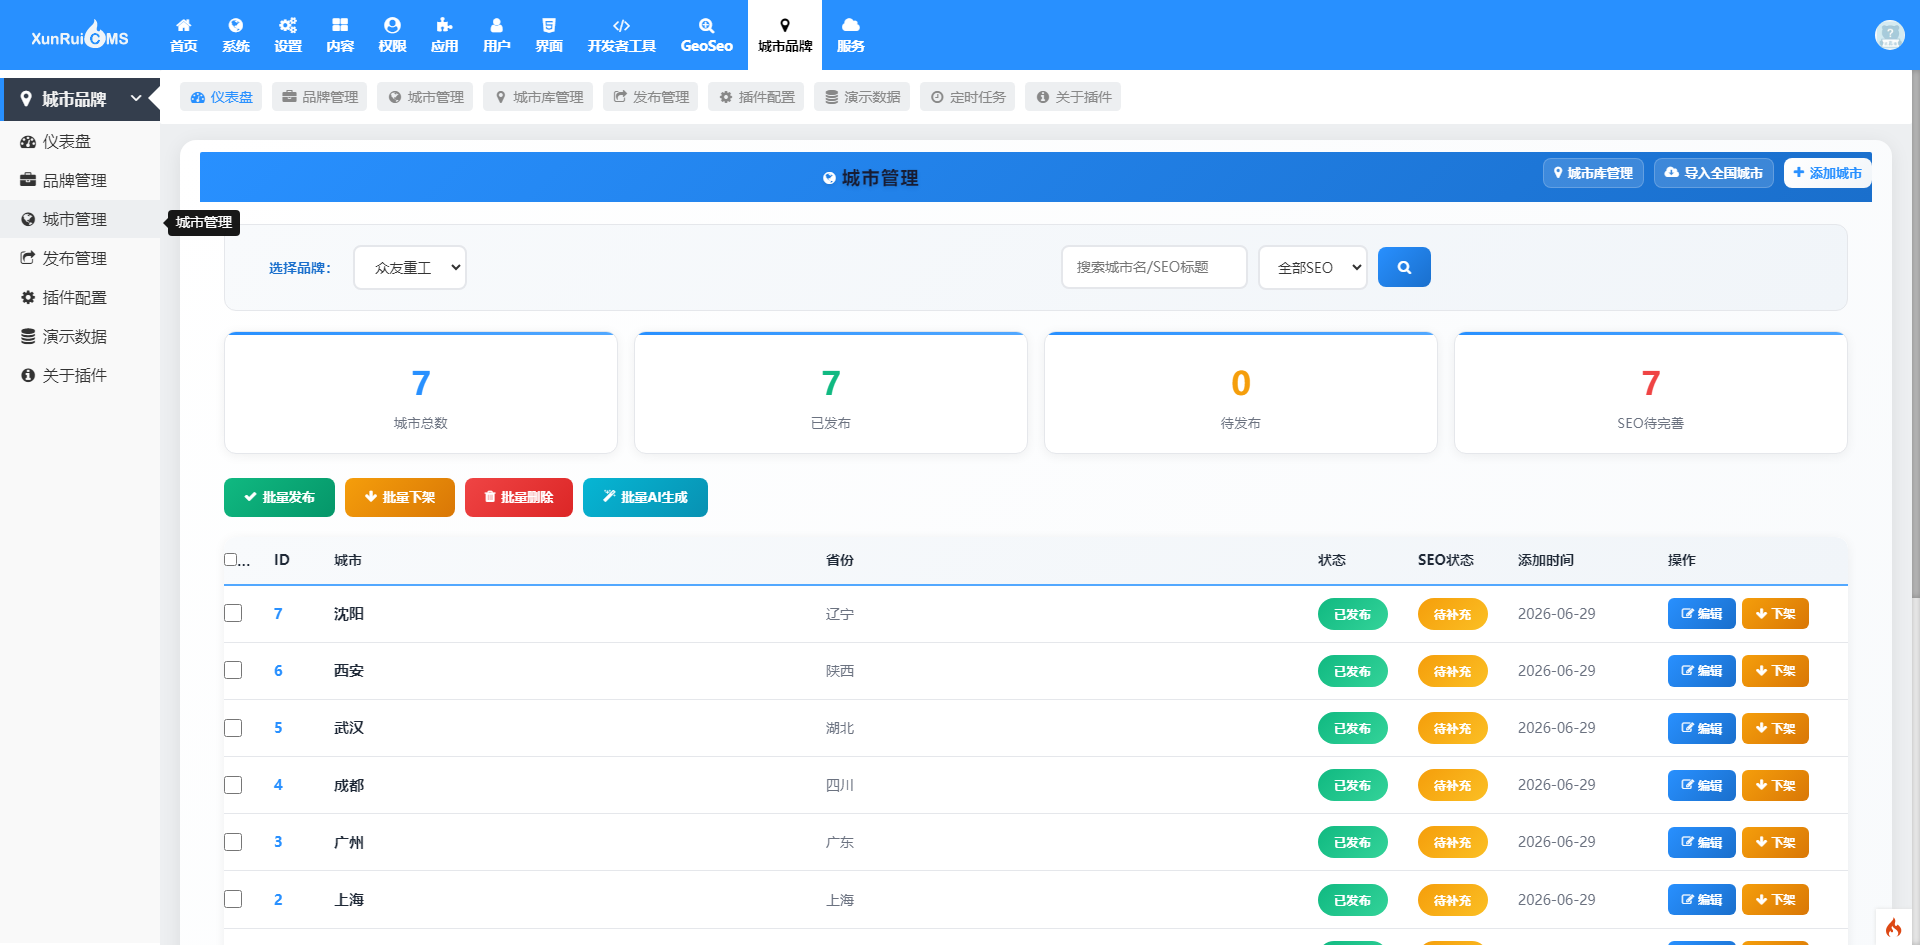Screen dimensions: 1920x951
Task: Open the 服务 cloud service icon
Action: coord(850,35)
